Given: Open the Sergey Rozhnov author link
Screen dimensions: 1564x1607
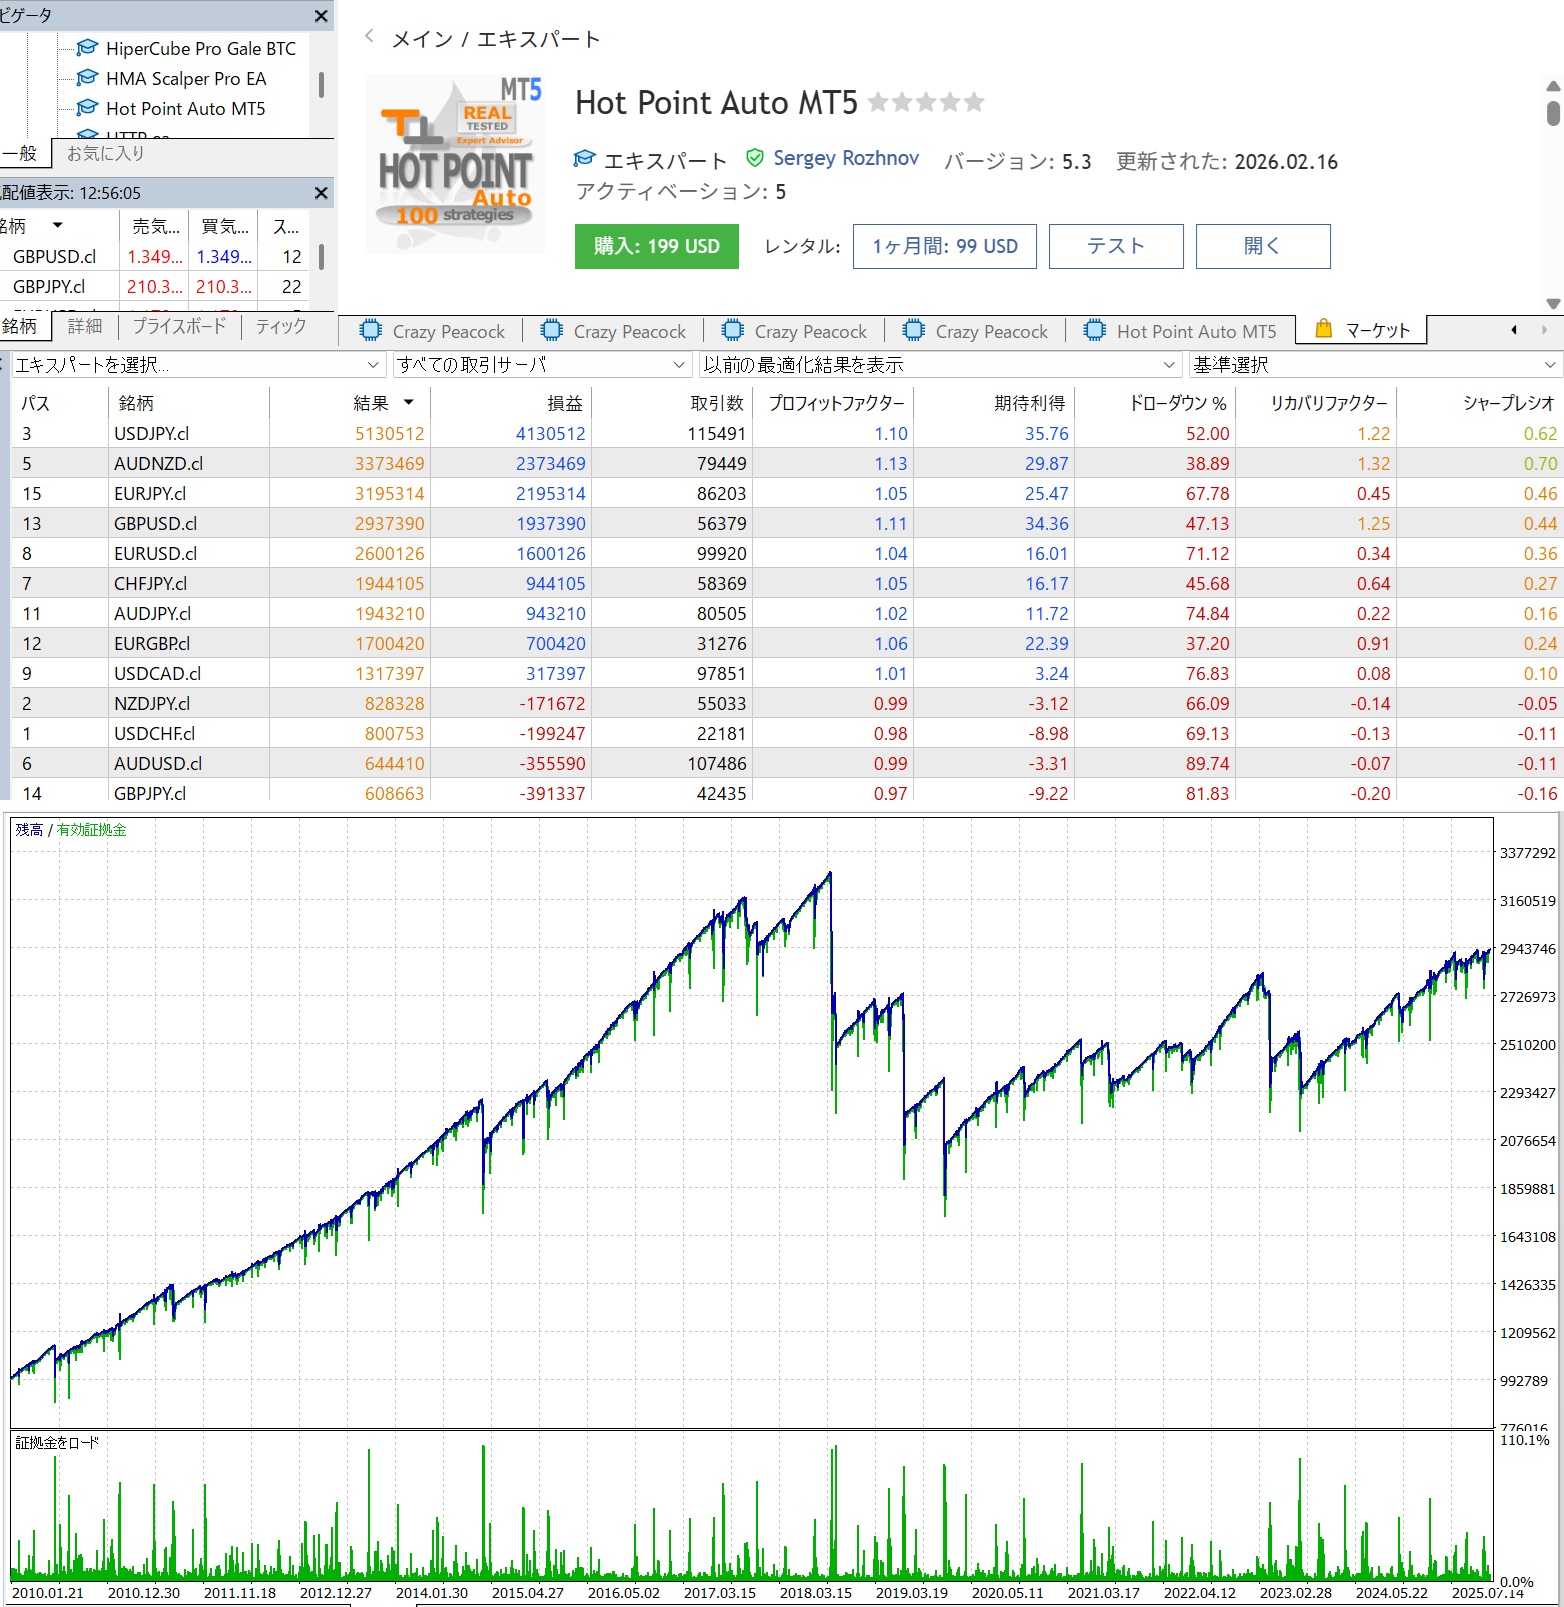Looking at the screenshot, I should [x=846, y=158].
